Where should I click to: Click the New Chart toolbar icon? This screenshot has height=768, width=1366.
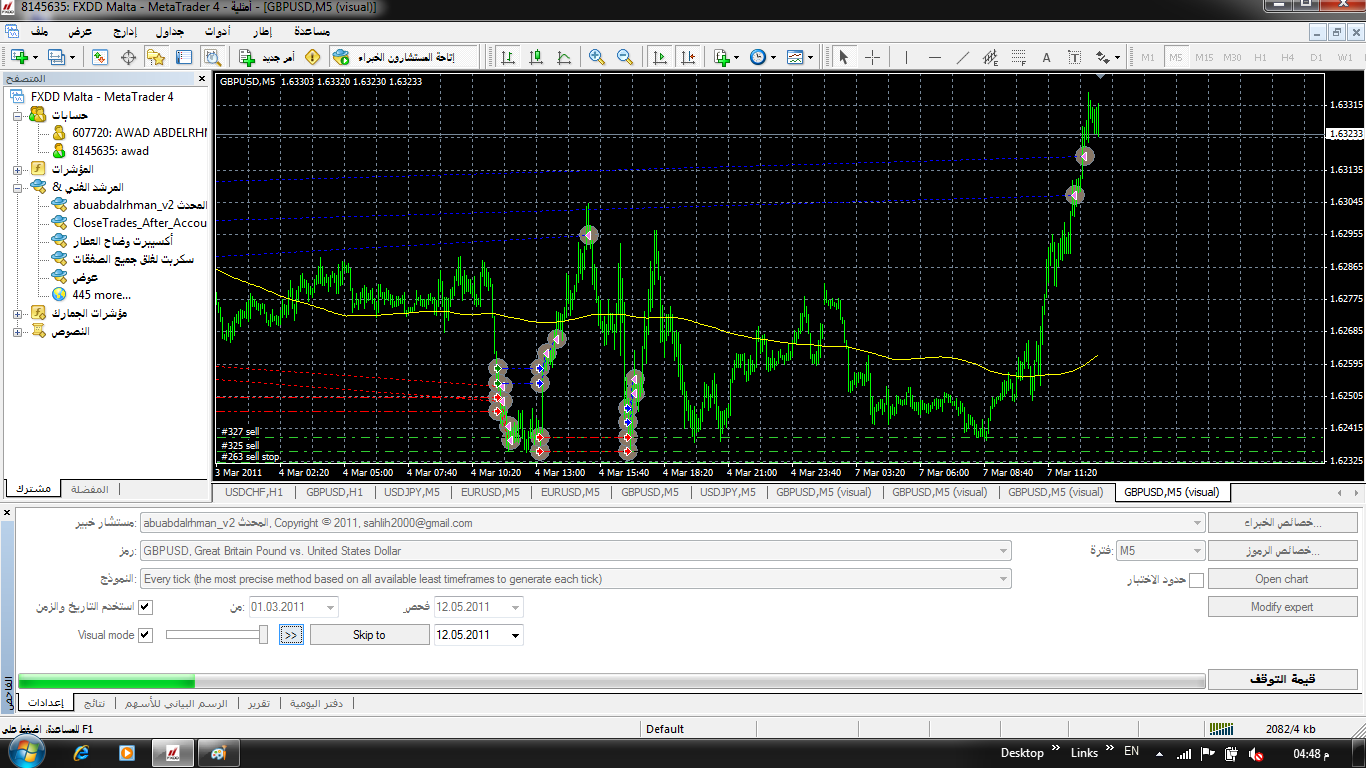pos(19,57)
